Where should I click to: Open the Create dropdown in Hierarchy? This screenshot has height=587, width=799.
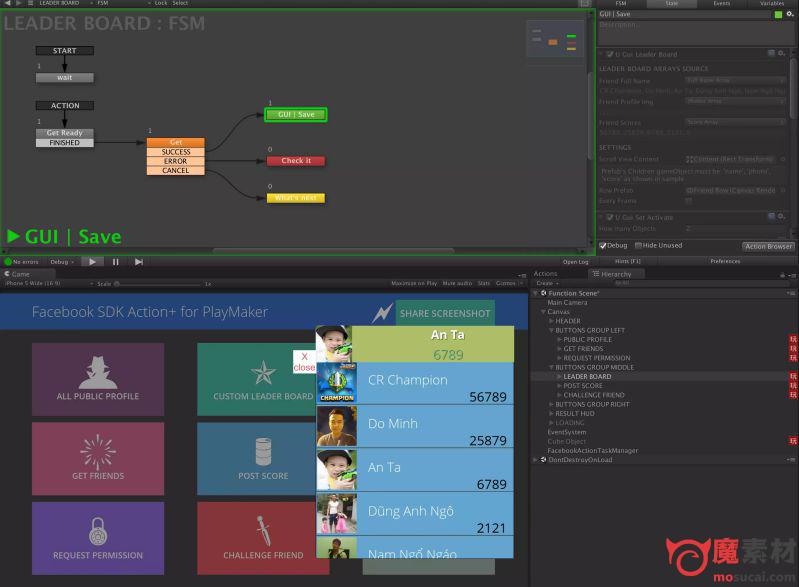pos(547,283)
